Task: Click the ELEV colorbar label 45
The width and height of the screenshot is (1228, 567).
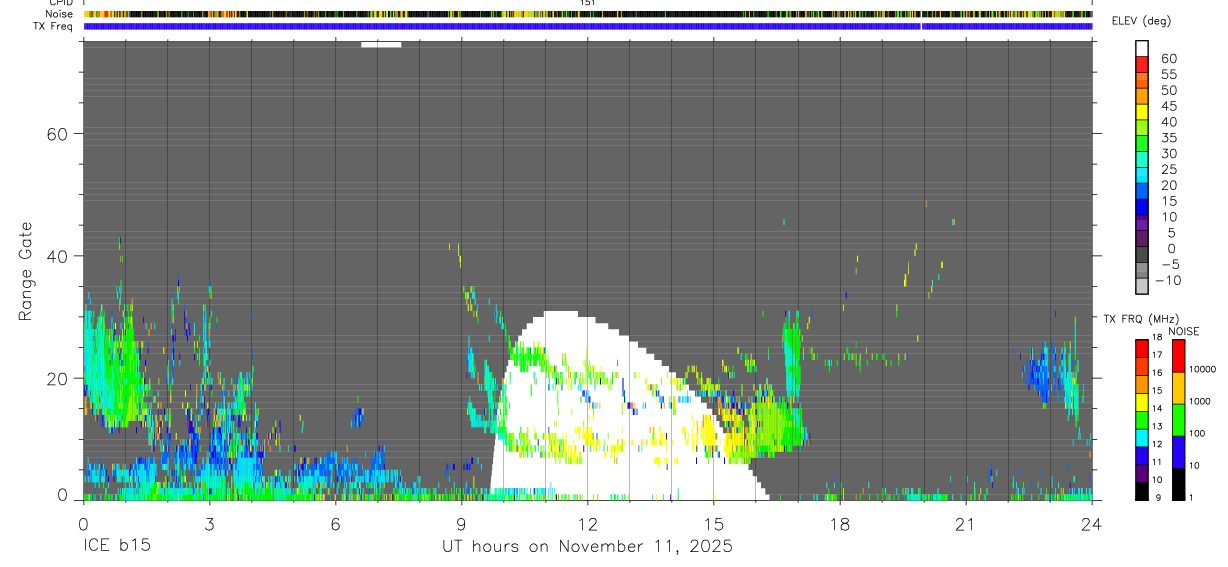Action: pos(1168,106)
